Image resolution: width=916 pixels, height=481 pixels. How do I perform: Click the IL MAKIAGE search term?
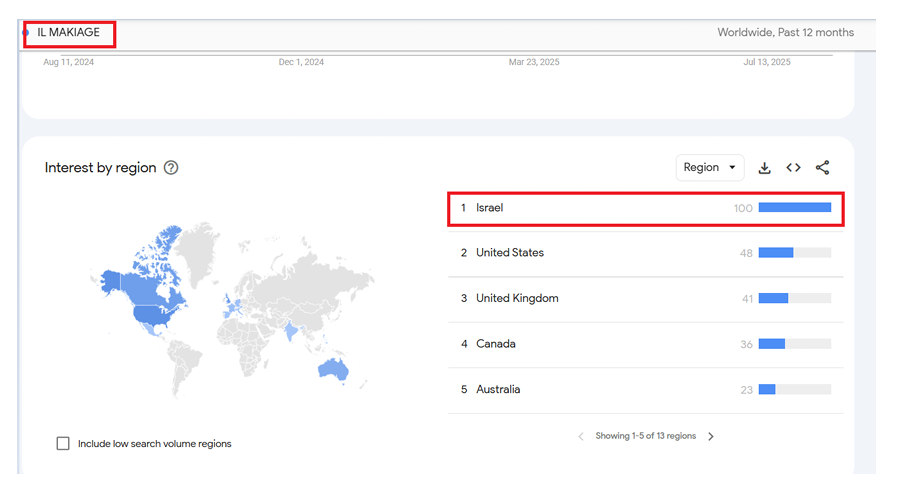click(68, 33)
